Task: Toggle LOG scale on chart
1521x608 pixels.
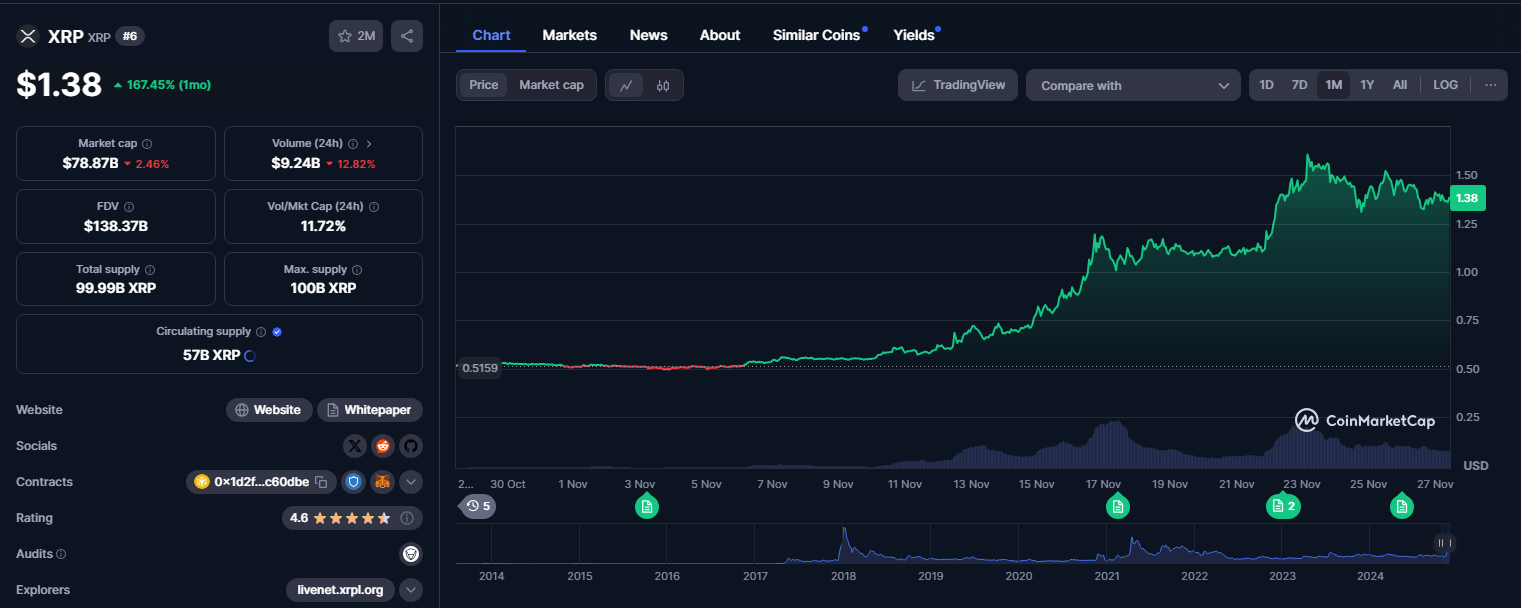Action: 1445,85
